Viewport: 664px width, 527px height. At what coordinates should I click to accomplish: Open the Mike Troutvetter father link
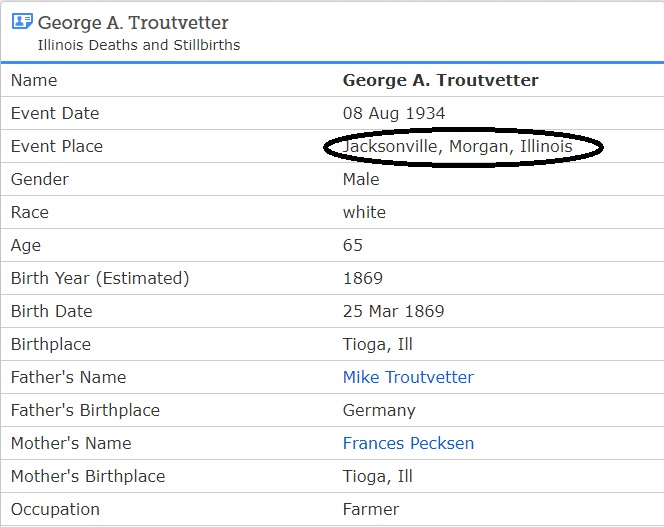(x=408, y=377)
